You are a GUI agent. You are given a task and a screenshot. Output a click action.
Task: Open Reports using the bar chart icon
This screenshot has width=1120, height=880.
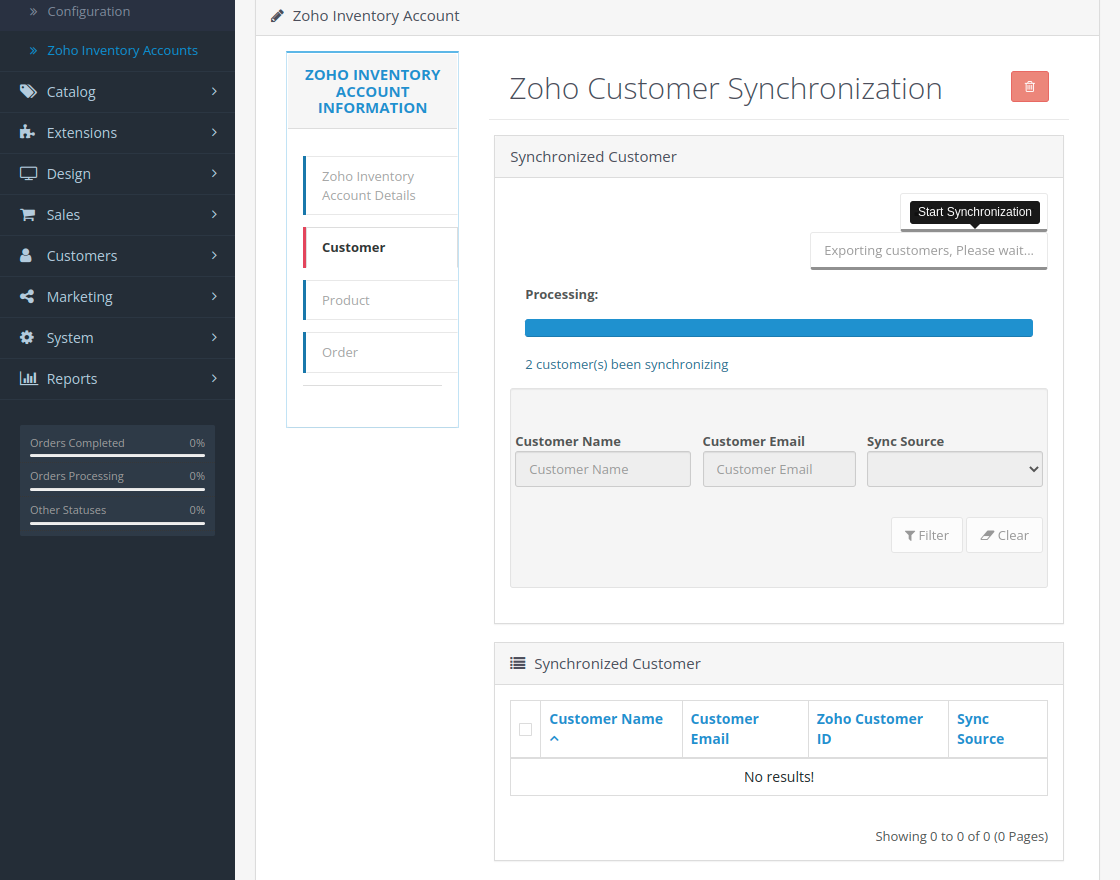click(28, 378)
